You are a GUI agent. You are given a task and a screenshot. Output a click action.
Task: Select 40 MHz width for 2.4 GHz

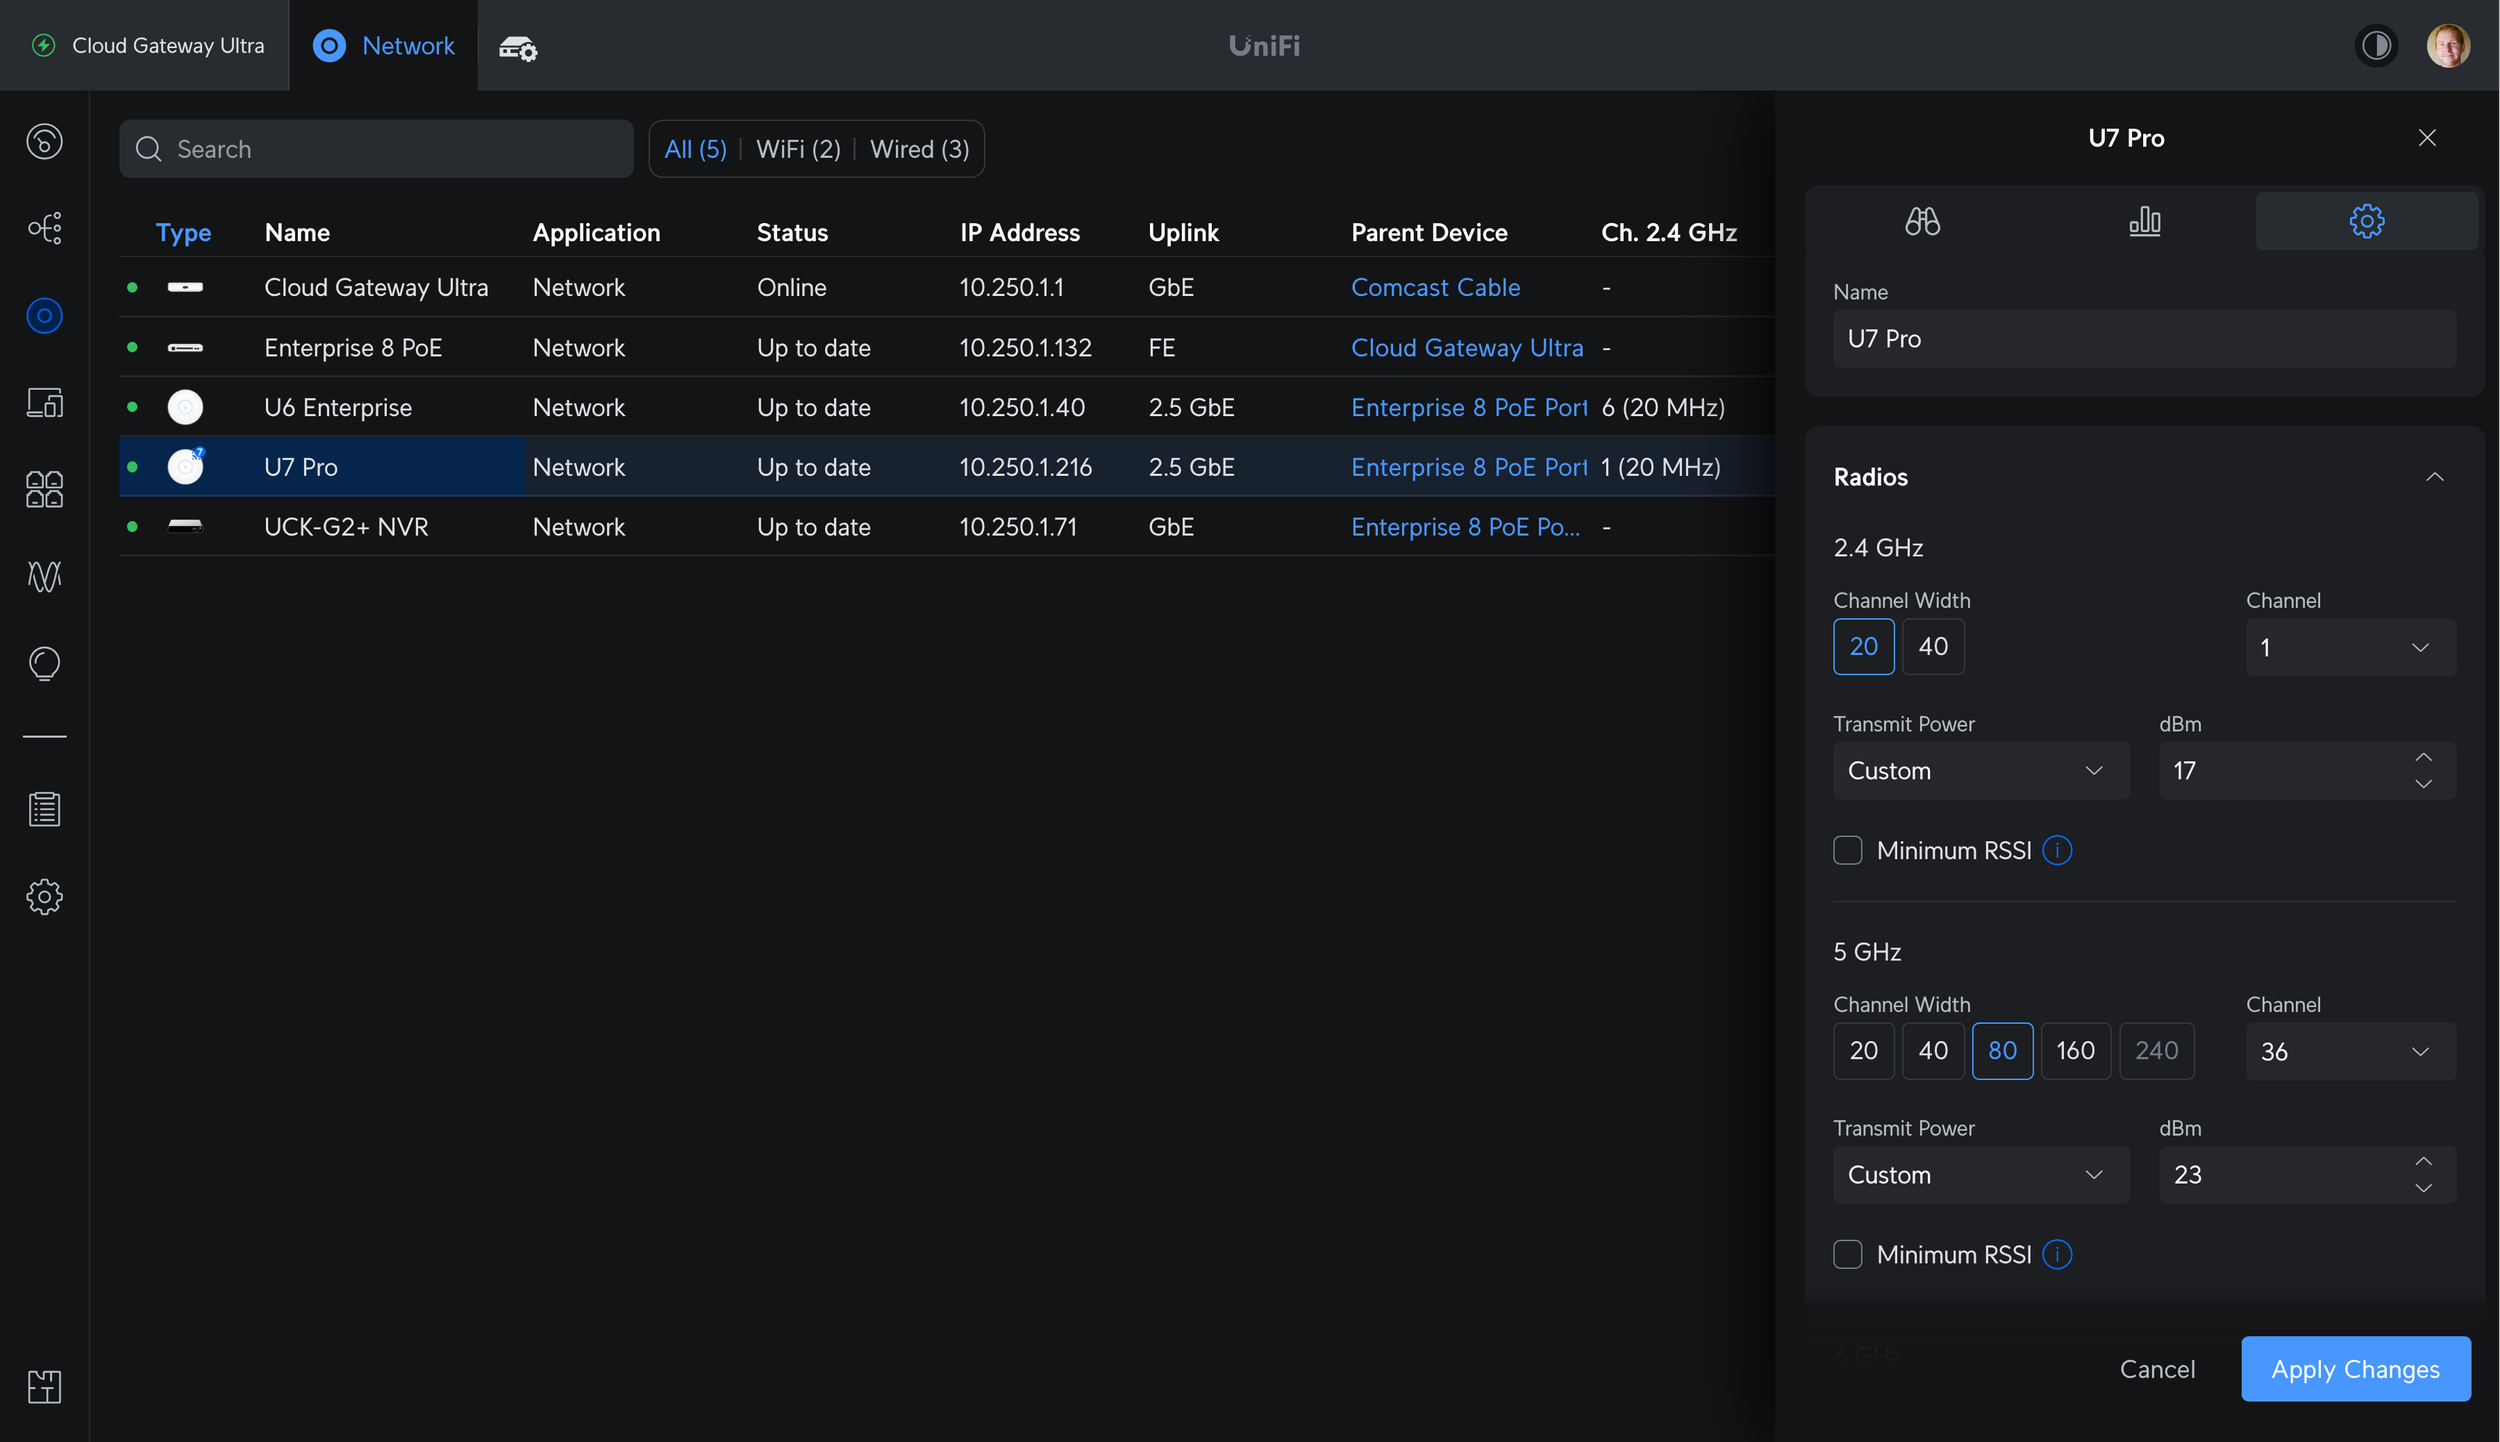1933,646
